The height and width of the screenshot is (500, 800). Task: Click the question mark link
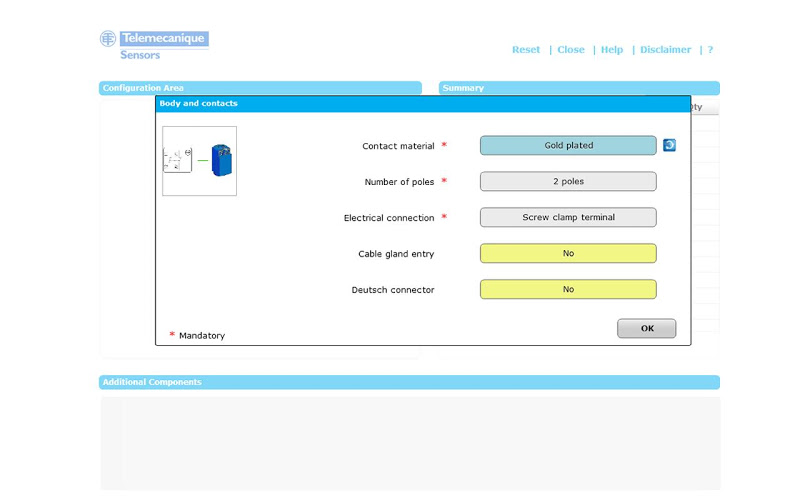tap(710, 50)
